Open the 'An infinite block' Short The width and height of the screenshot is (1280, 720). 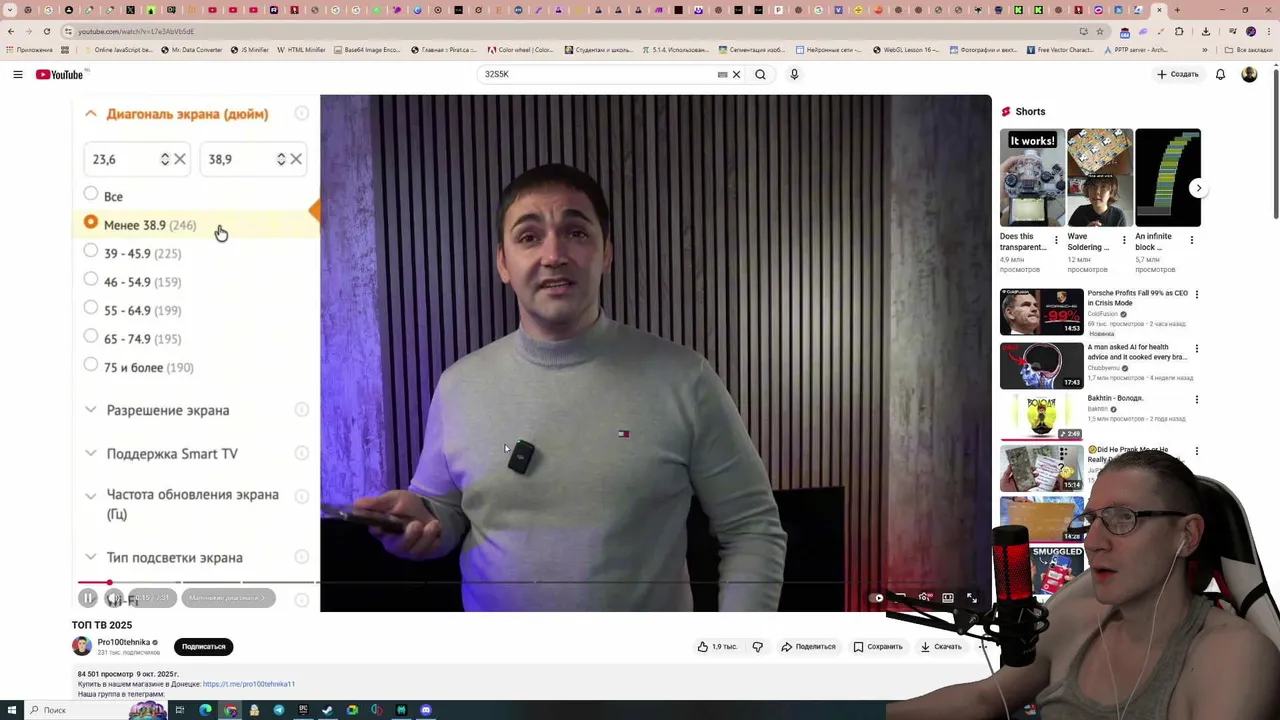[1168, 178]
